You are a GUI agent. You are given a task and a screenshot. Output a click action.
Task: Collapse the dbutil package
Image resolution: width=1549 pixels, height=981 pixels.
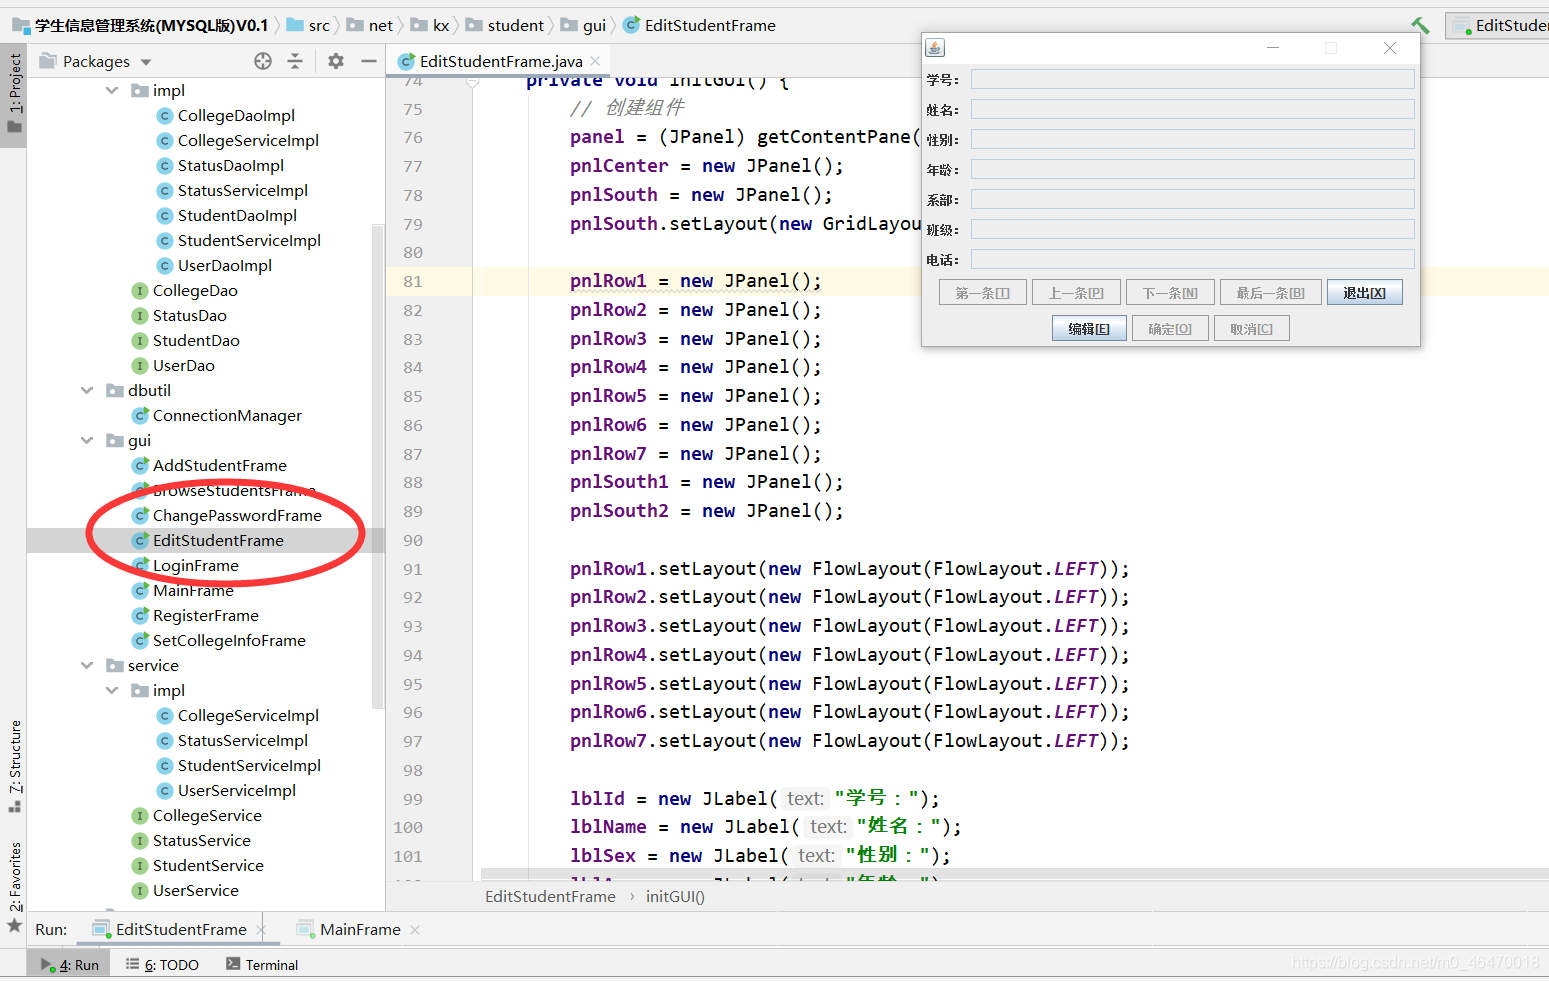pyautogui.click(x=87, y=390)
